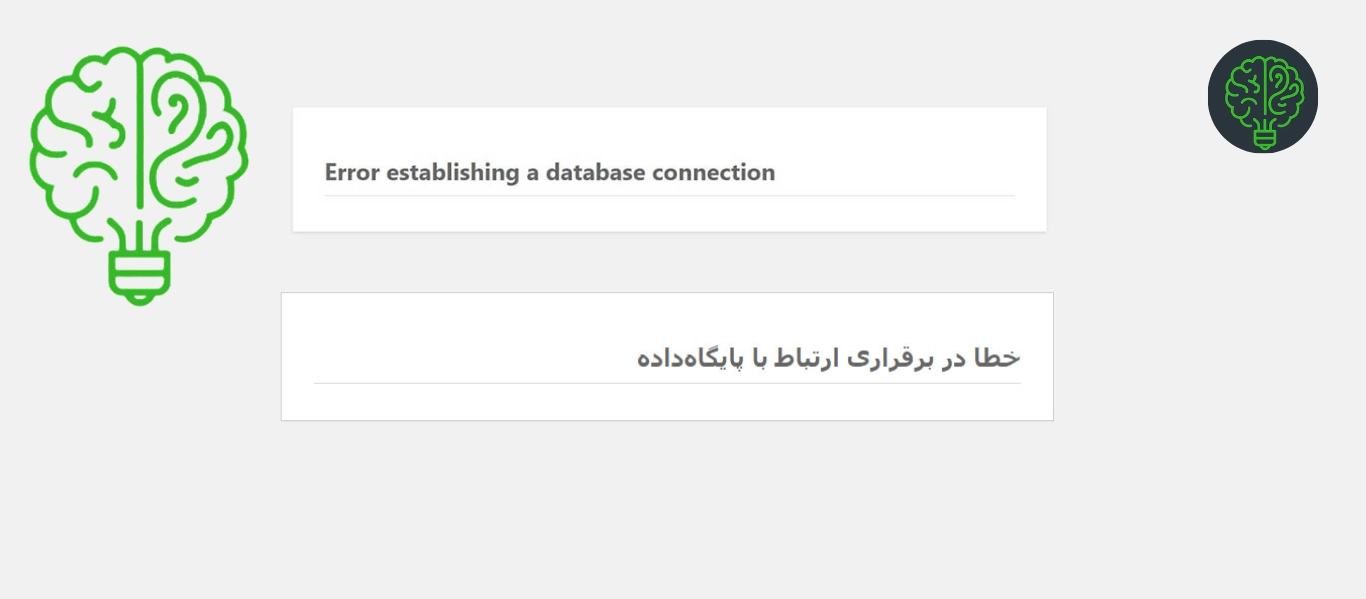The width and height of the screenshot is (1366, 599).
Task: Click the dark circular brain badge
Action: pyautogui.click(x=1263, y=96)
